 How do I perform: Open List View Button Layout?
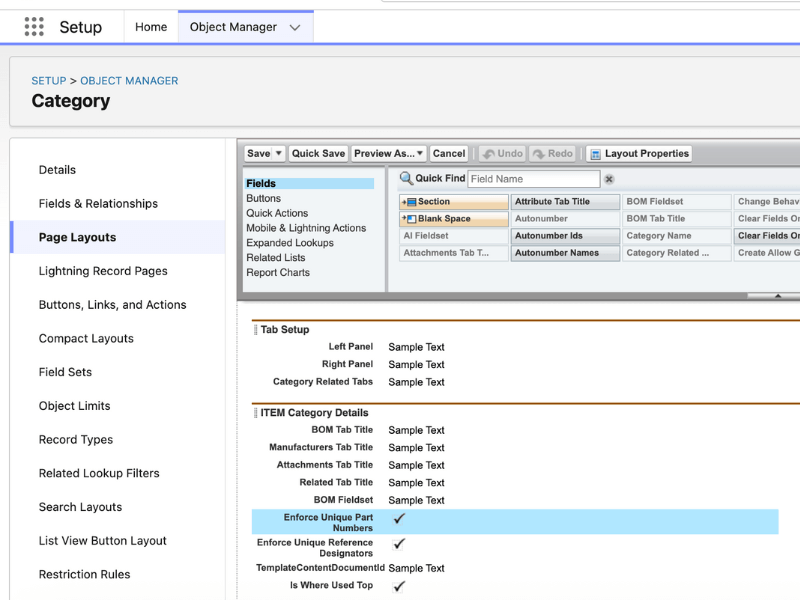tap(103, 540)
